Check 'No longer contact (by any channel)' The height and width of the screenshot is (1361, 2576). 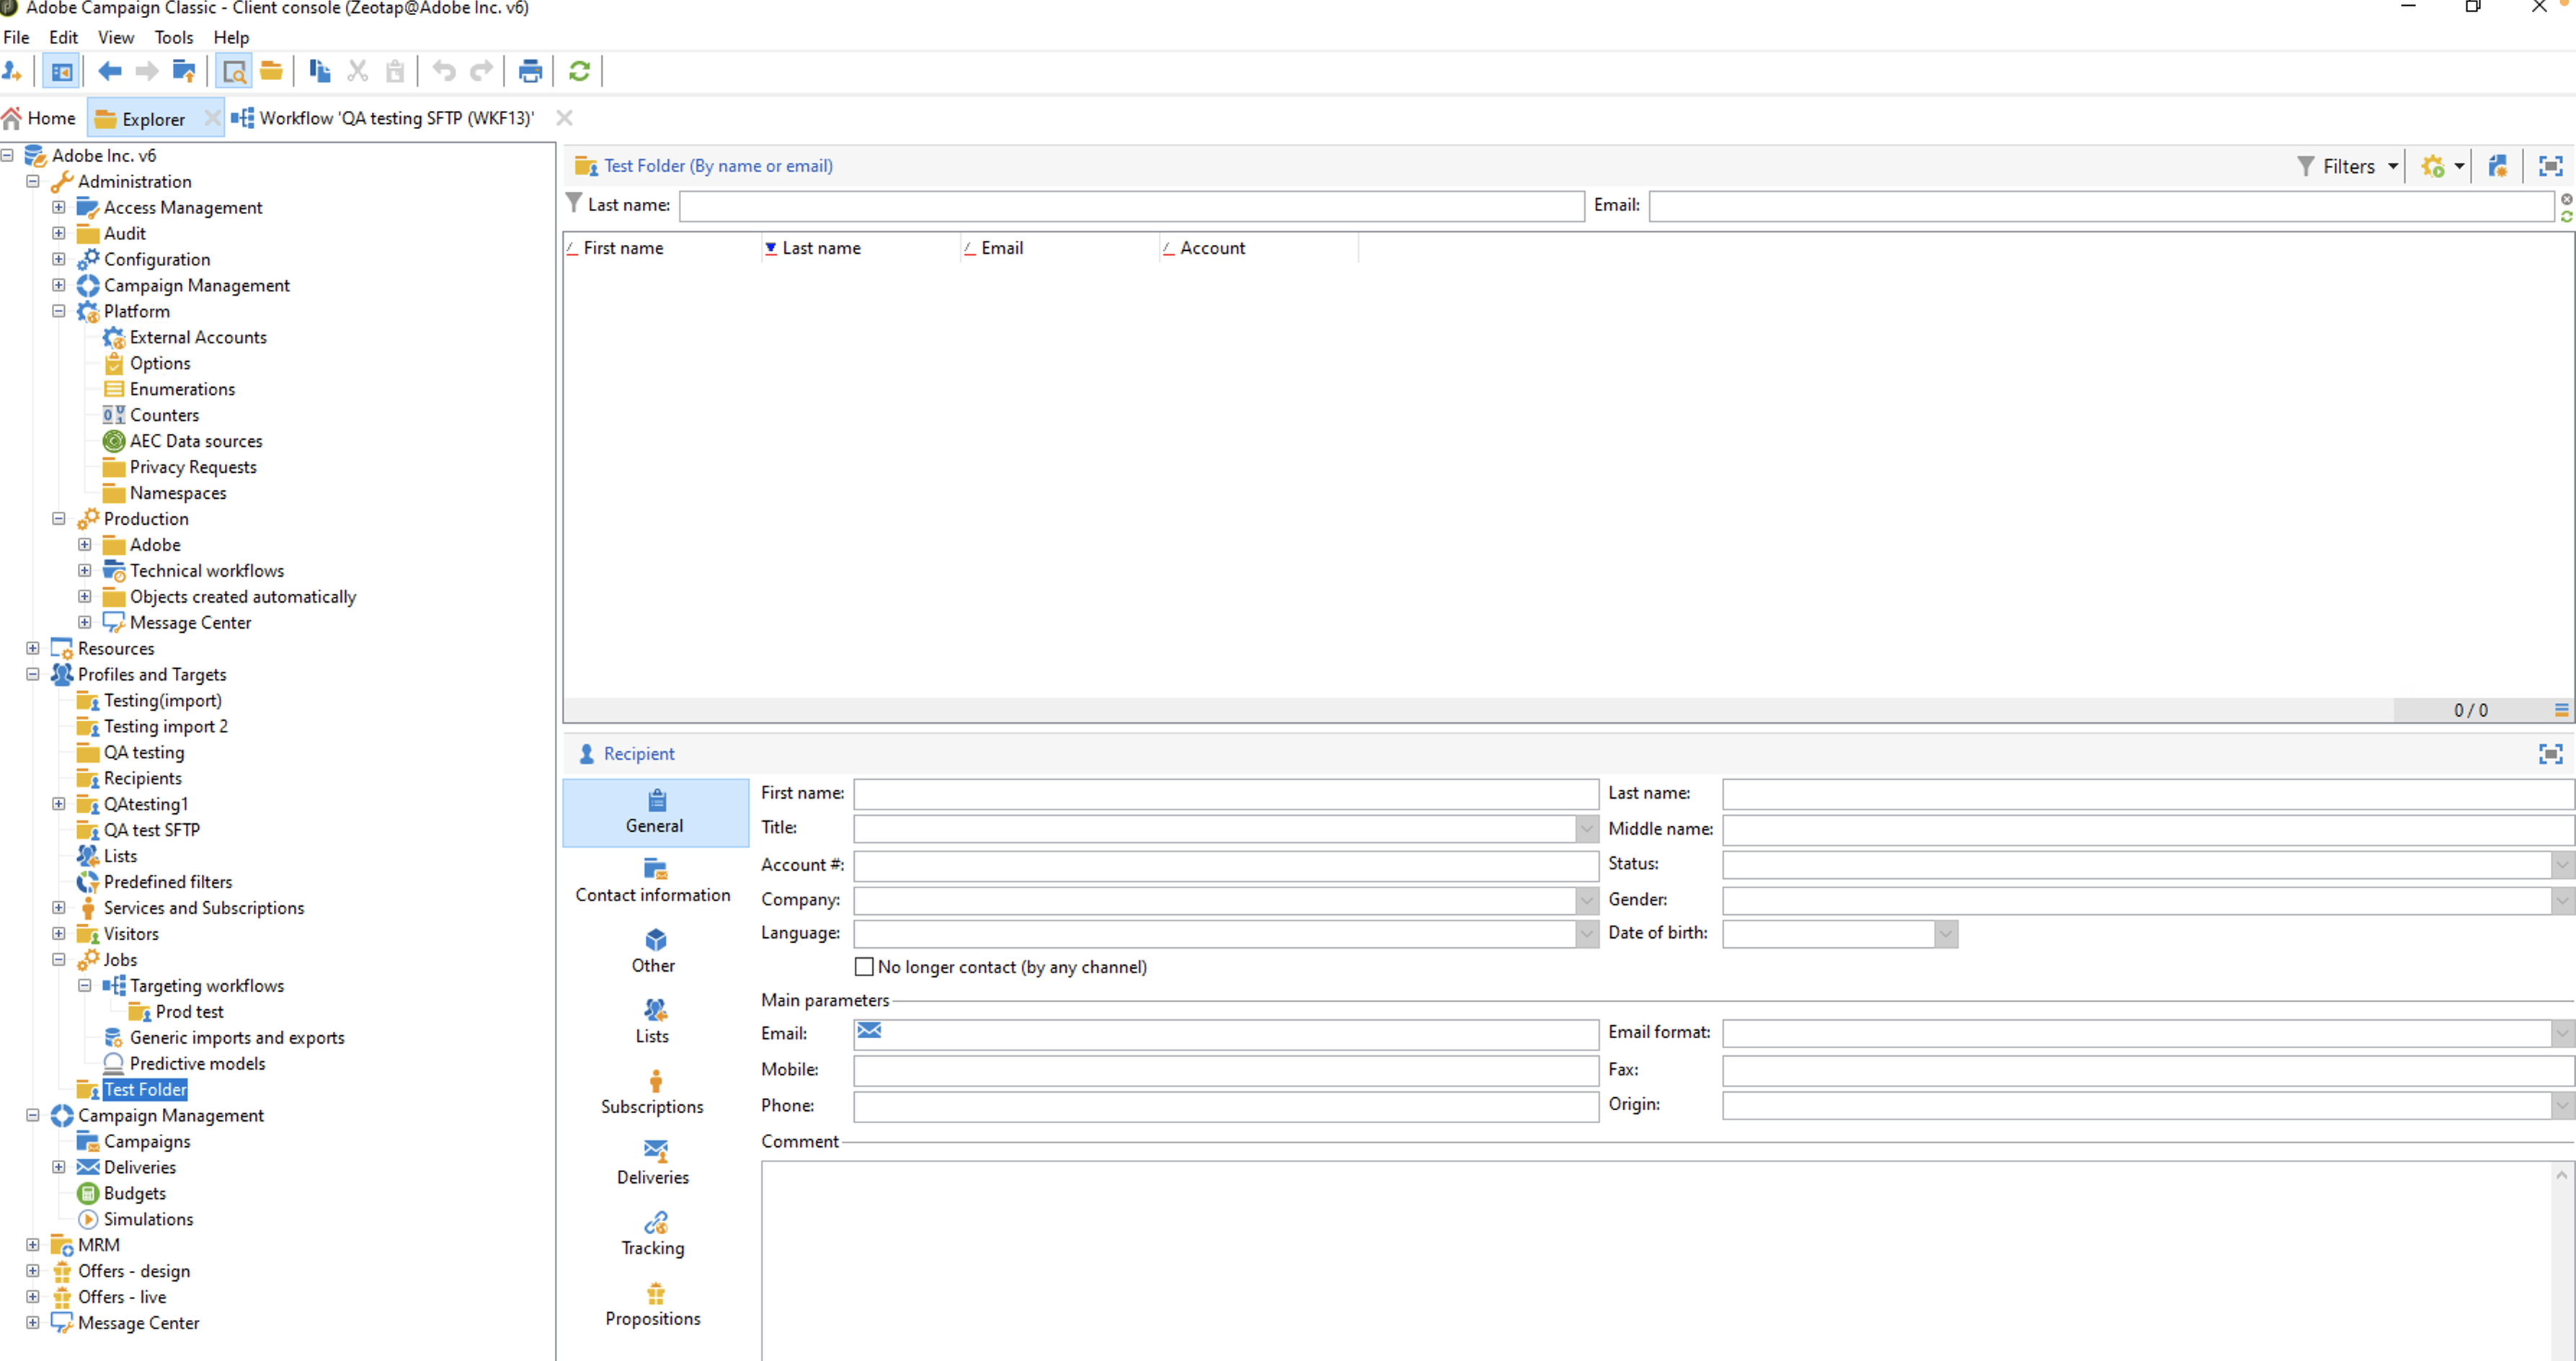pyautogui.click(x=864, y=967)
